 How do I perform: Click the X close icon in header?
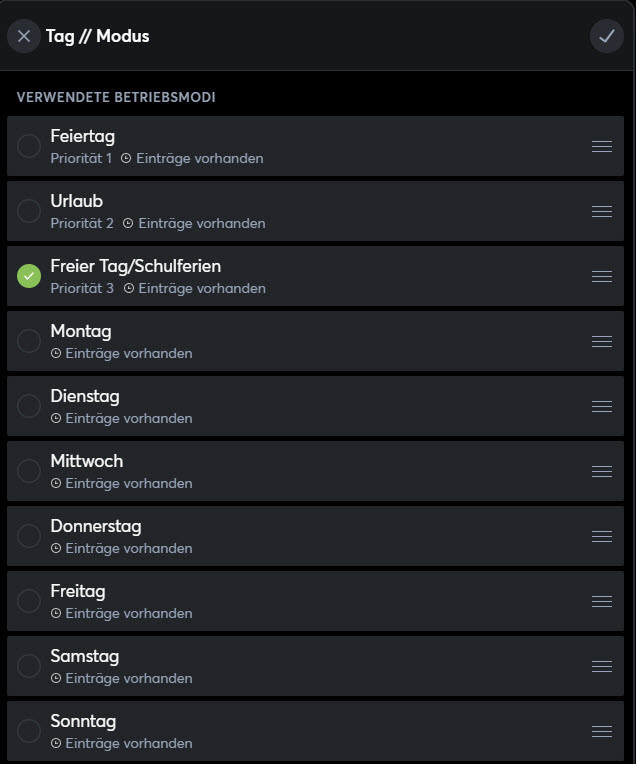(24, 36)
